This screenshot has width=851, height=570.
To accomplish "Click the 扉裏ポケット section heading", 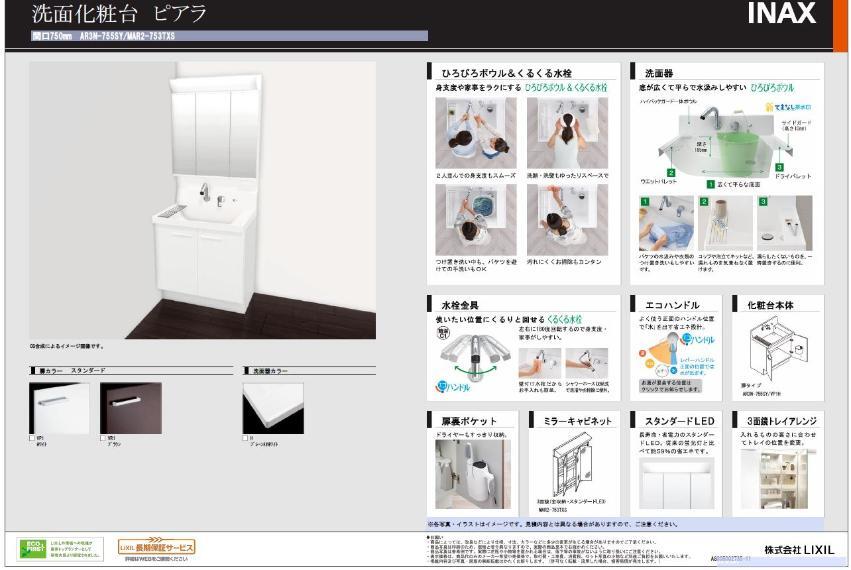I will (469, 421).
